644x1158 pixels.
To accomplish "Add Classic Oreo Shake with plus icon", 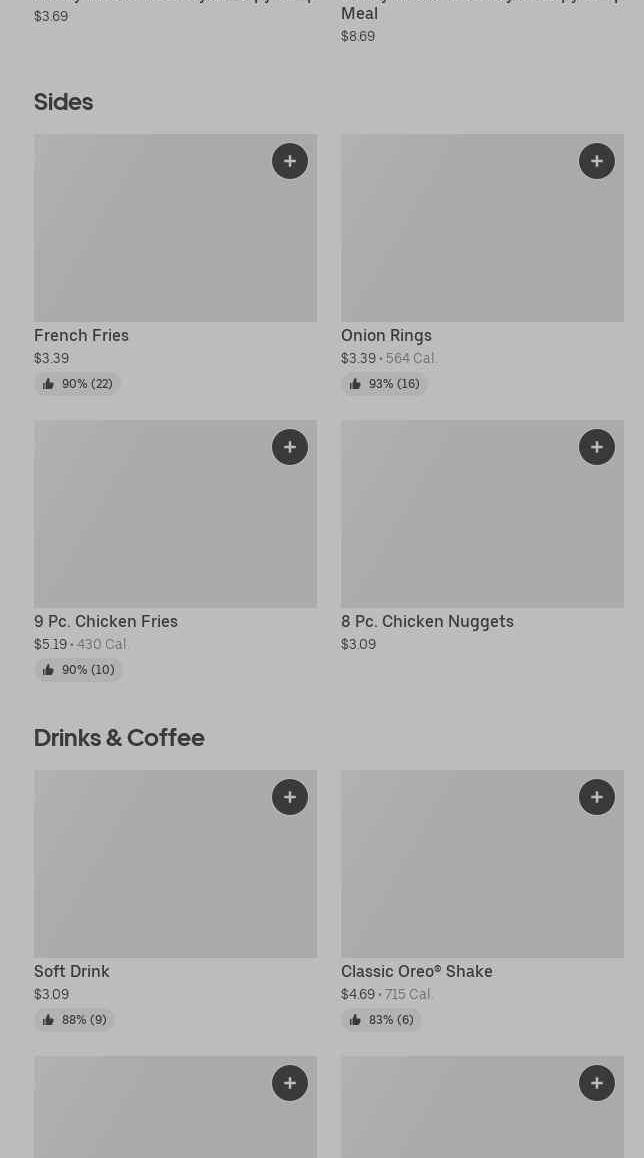I will (x=597, y=797).
